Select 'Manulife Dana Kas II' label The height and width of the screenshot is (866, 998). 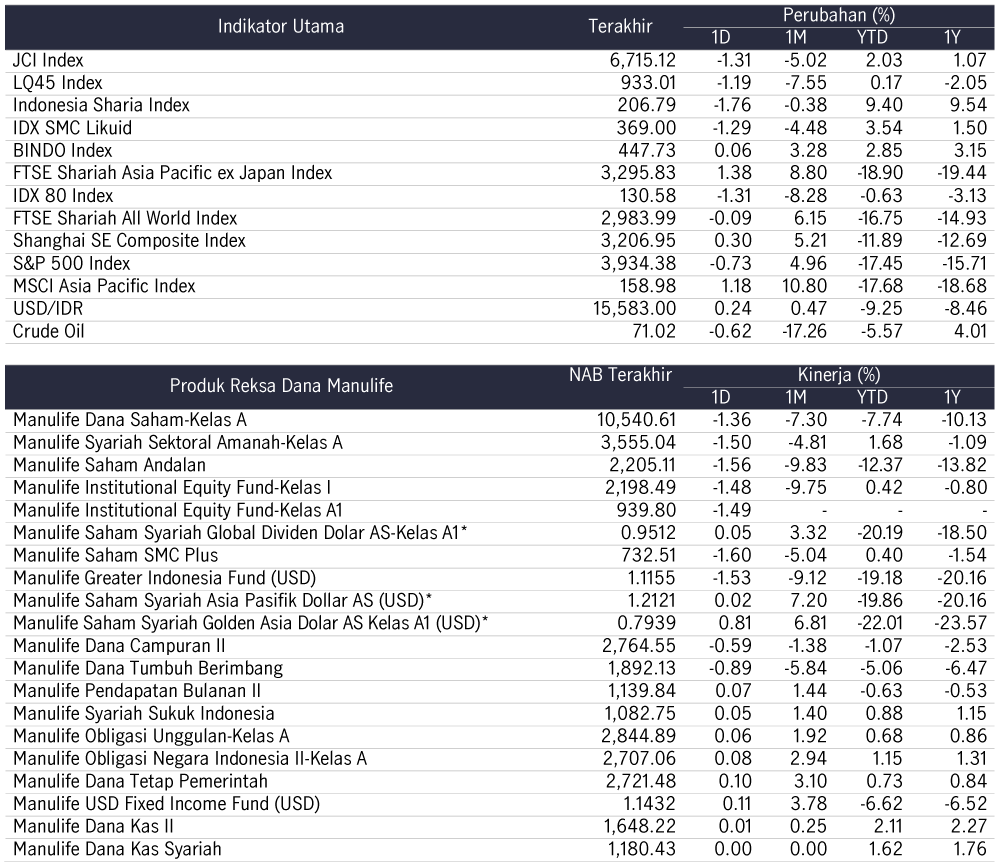(93, 827)
